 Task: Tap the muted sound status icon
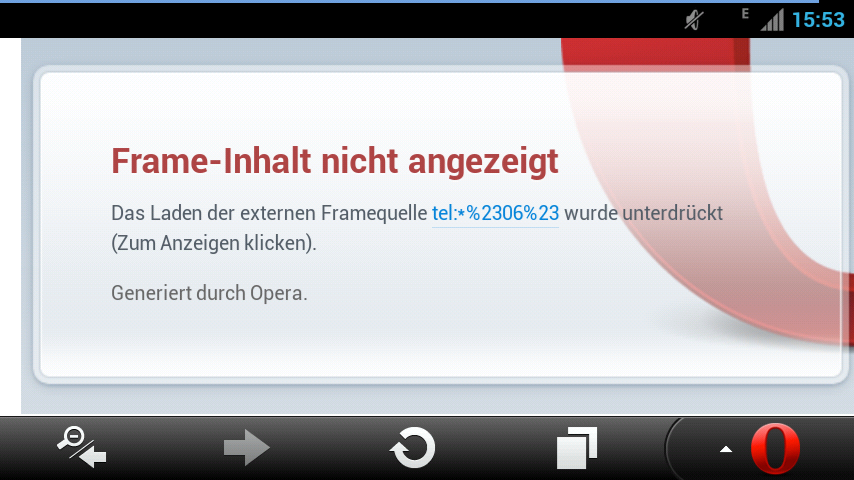pyautogui.click(x=694, y=21)
